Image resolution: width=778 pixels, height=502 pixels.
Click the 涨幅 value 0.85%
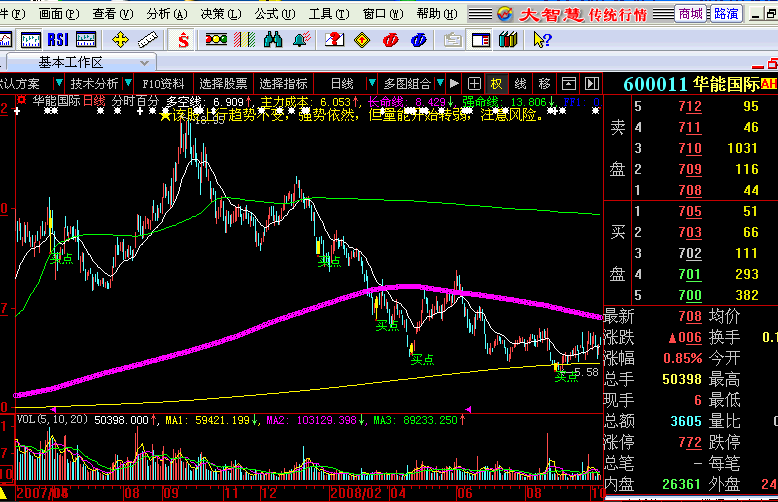tap(683, 358)
